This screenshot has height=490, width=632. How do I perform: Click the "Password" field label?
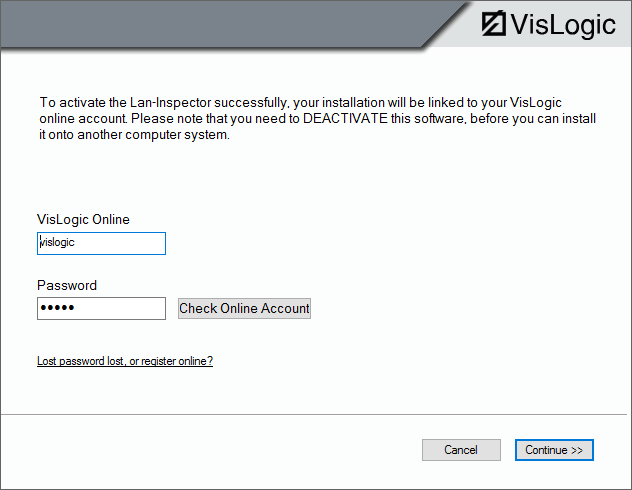[67, 285]
